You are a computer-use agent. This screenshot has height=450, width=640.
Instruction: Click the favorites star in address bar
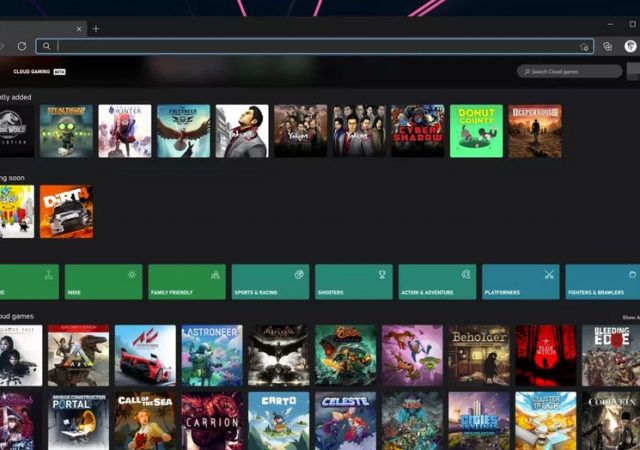pyautogui.click(x=584, y=46)
